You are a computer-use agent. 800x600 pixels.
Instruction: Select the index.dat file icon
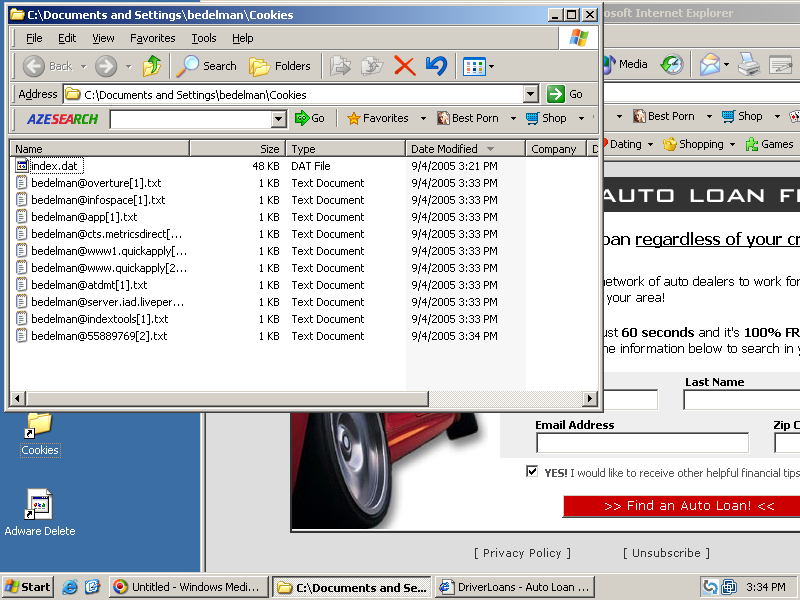[22, 166]
